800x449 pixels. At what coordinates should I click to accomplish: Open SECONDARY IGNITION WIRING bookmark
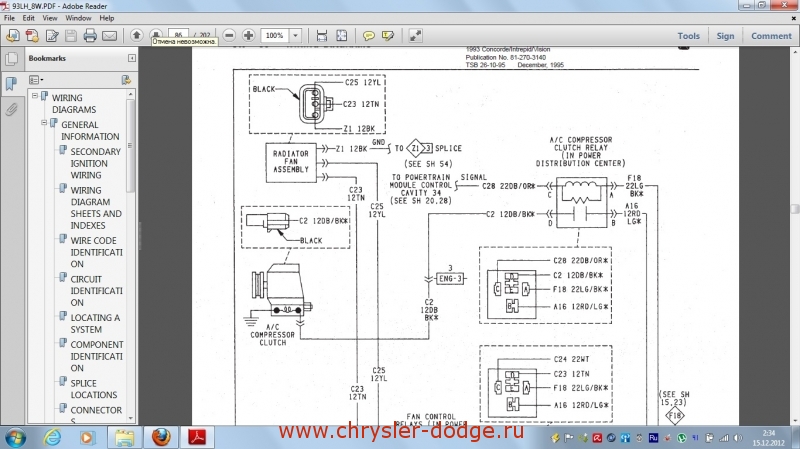click(95, 163)
